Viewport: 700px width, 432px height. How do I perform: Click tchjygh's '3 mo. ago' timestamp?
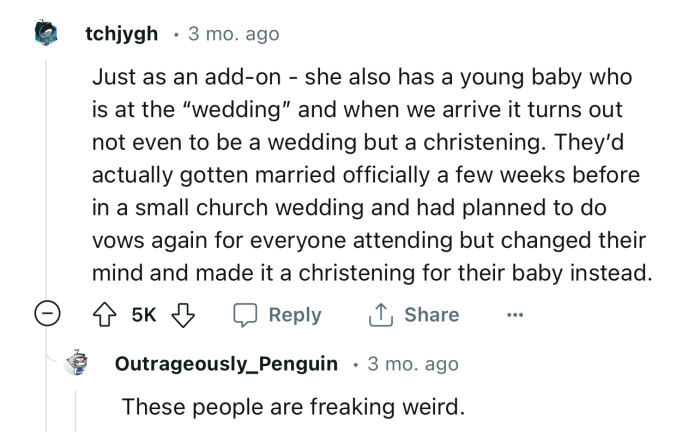[x=226, y=34]
